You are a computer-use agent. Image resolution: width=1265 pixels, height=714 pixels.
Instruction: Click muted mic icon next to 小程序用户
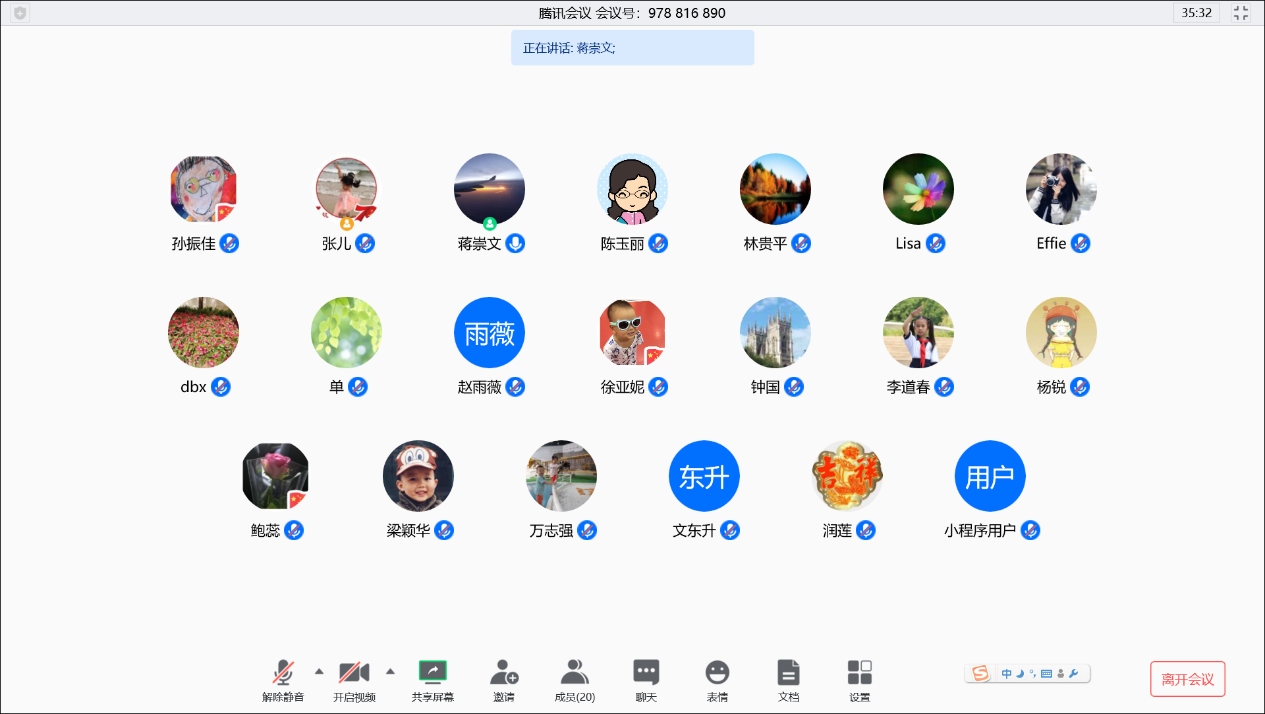pos(1031,530)
